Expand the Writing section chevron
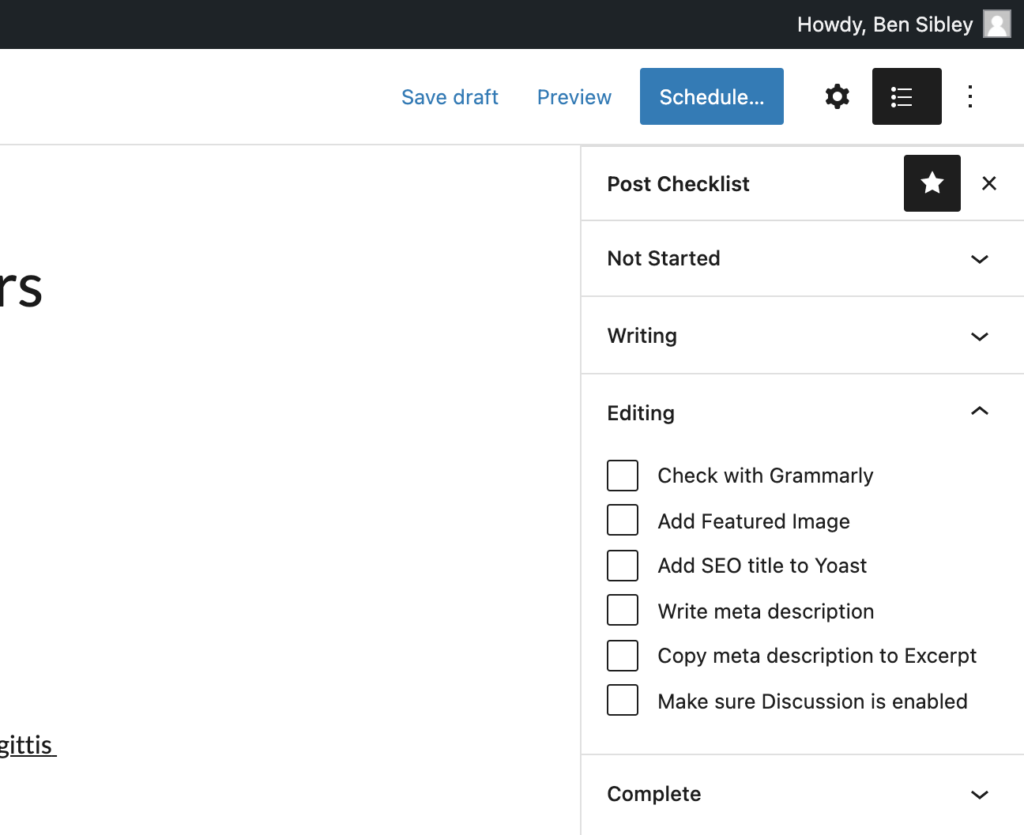 (979, 337)
